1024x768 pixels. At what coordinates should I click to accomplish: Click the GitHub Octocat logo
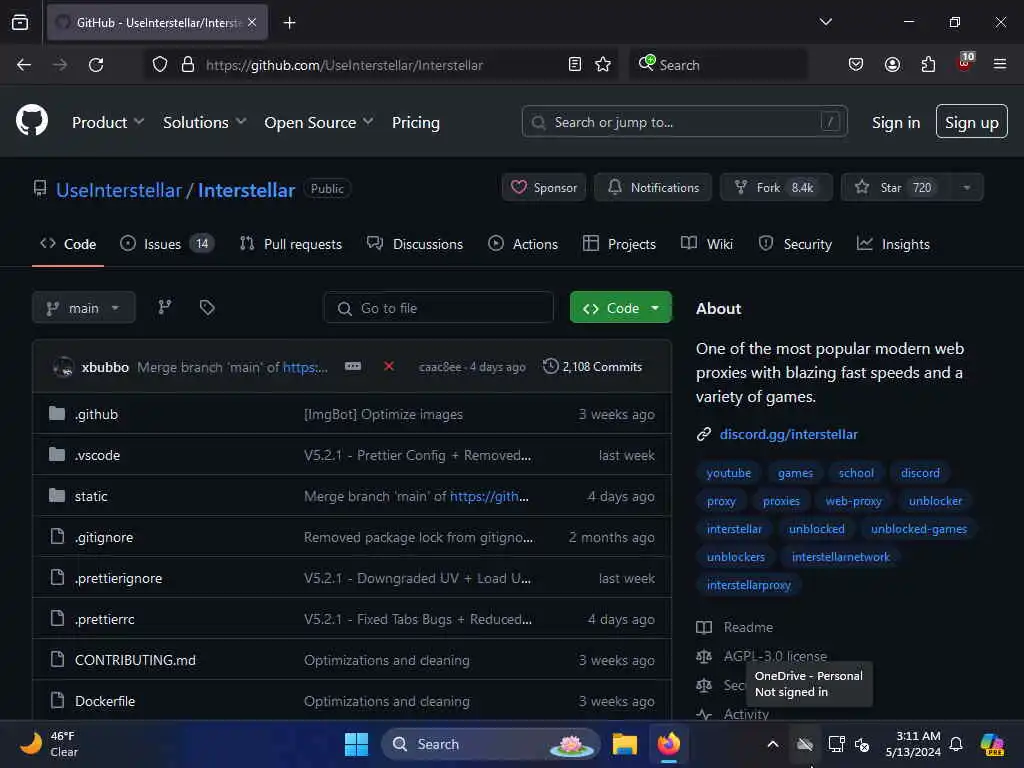[32, 121]
